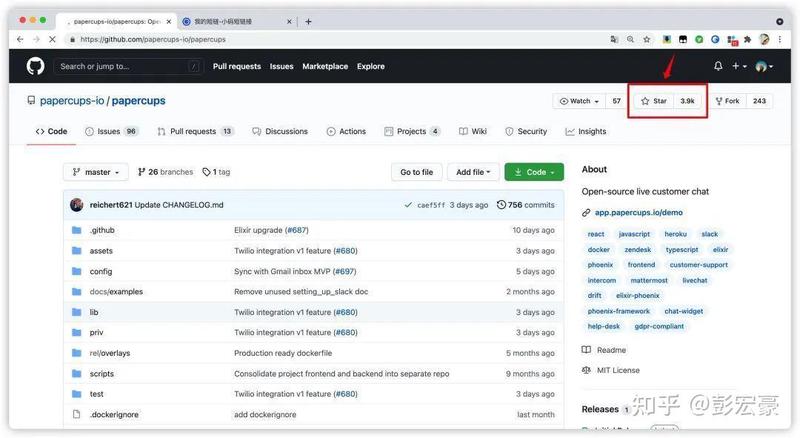The height and width of the screenshot is (438, 800).
Task: Open the lib folder
Action: pos(94,312)
